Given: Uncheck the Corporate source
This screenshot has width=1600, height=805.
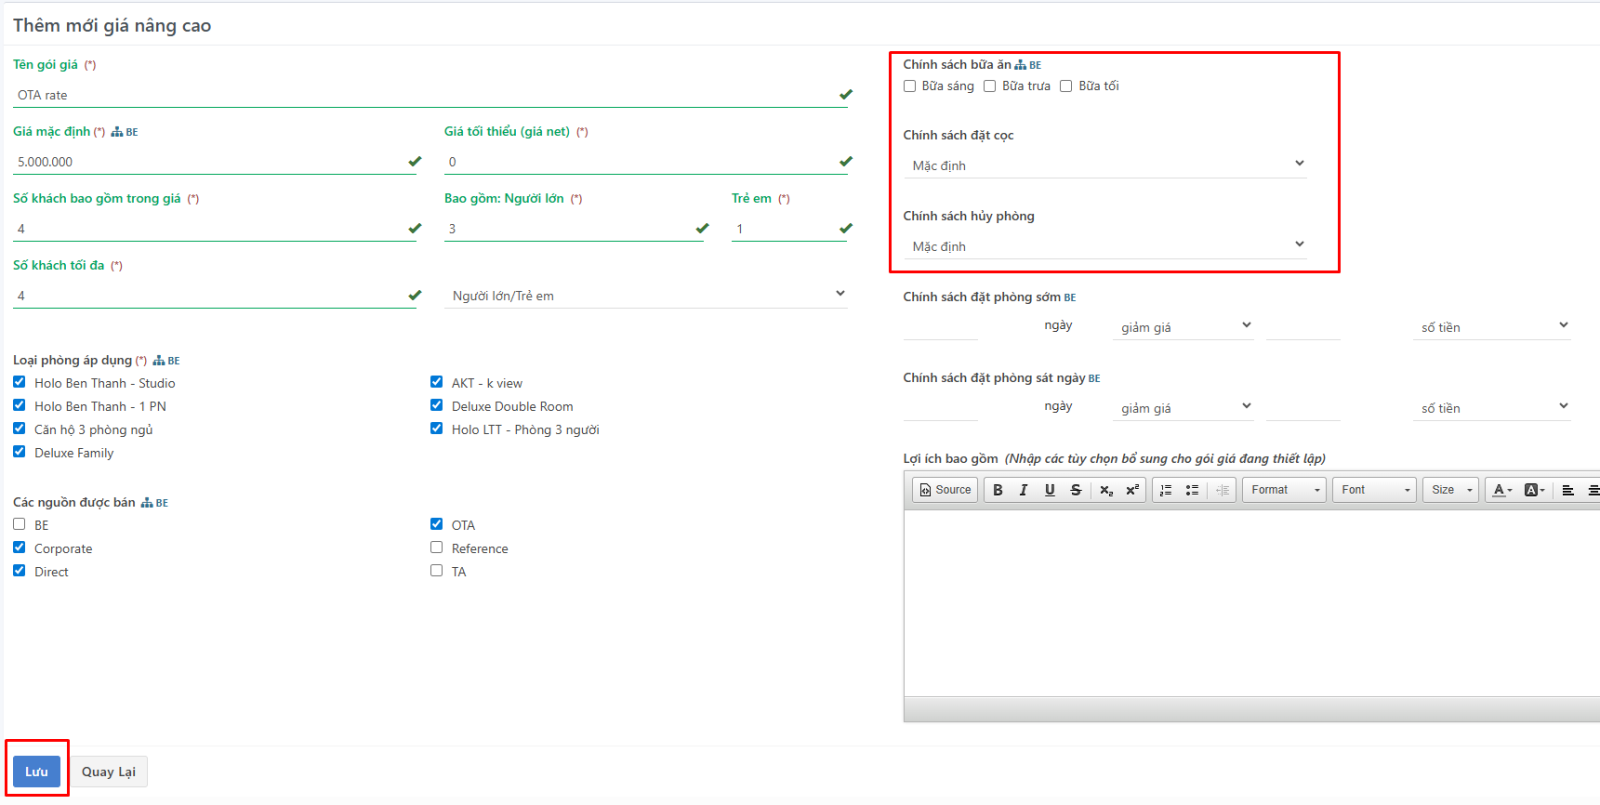Looking at the screenshot, I should click(x=19, y=547).
